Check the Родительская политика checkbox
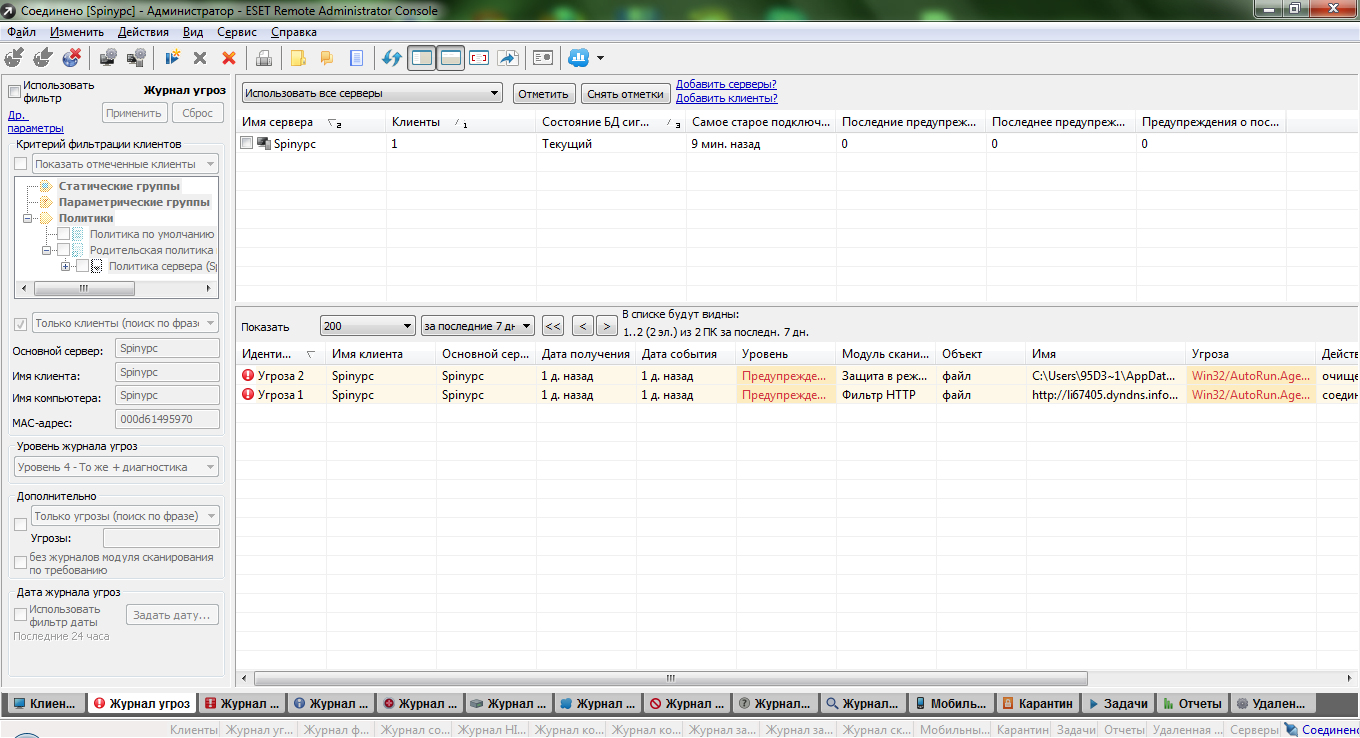This screenshot has height=738, width=1360. [63, 250]
